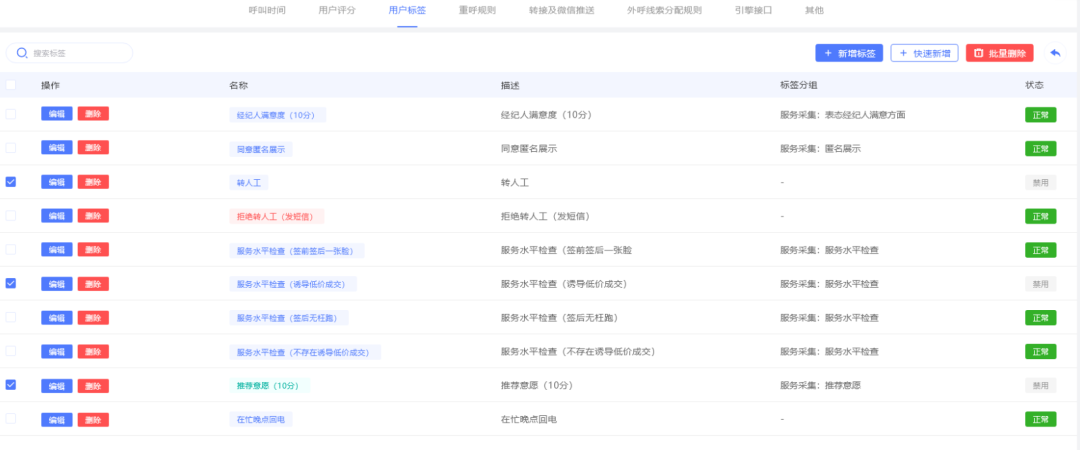
Task: Click the 正常 status badge of 经纪人满意度 row
Action: [1041, 114]
